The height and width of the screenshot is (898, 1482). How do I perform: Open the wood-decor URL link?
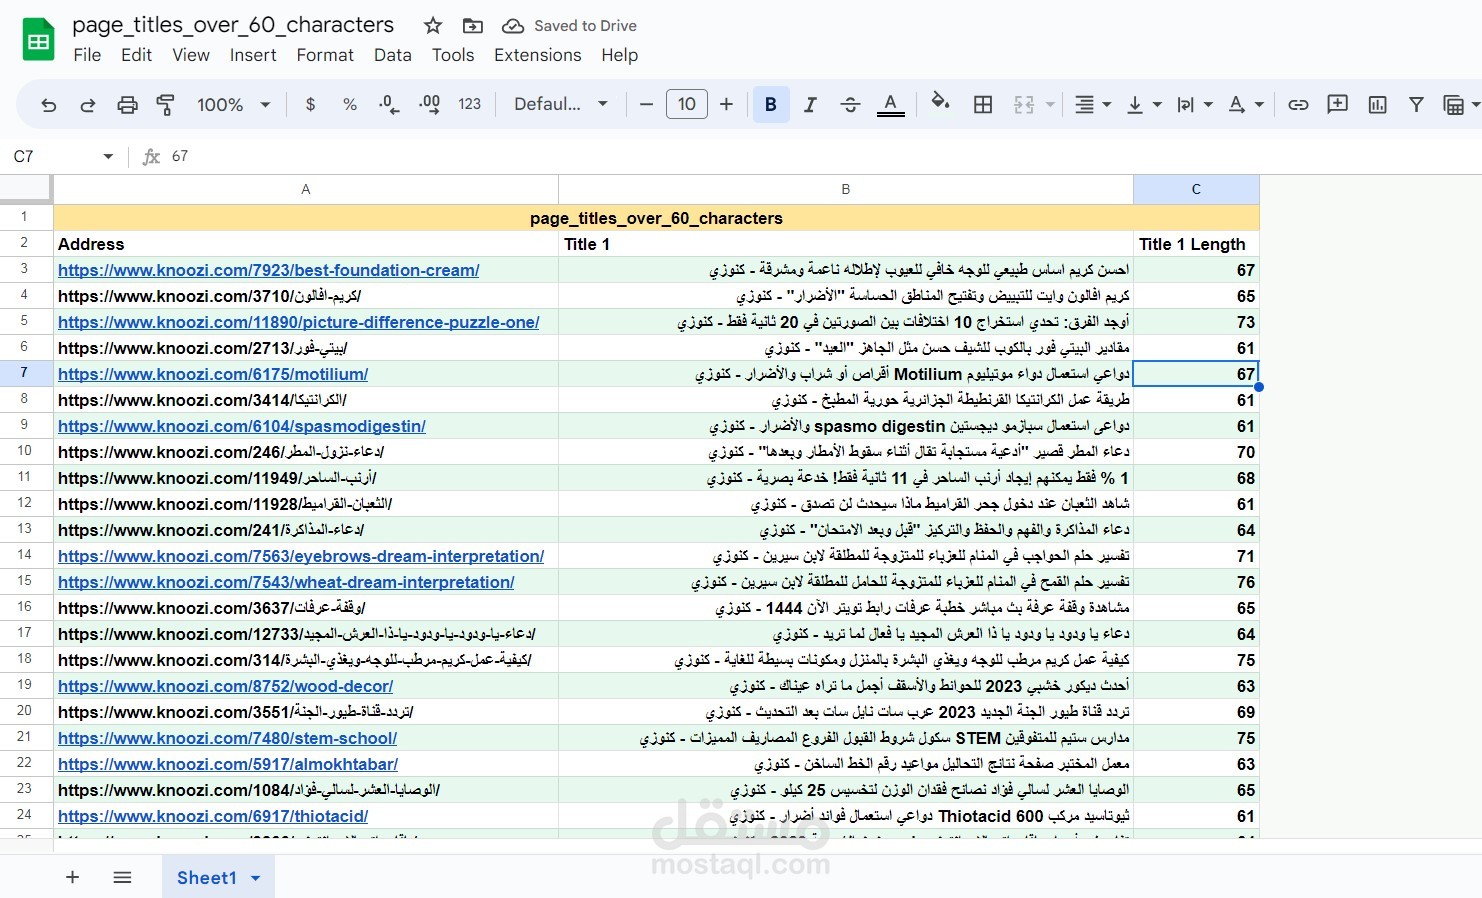point(226,686)
